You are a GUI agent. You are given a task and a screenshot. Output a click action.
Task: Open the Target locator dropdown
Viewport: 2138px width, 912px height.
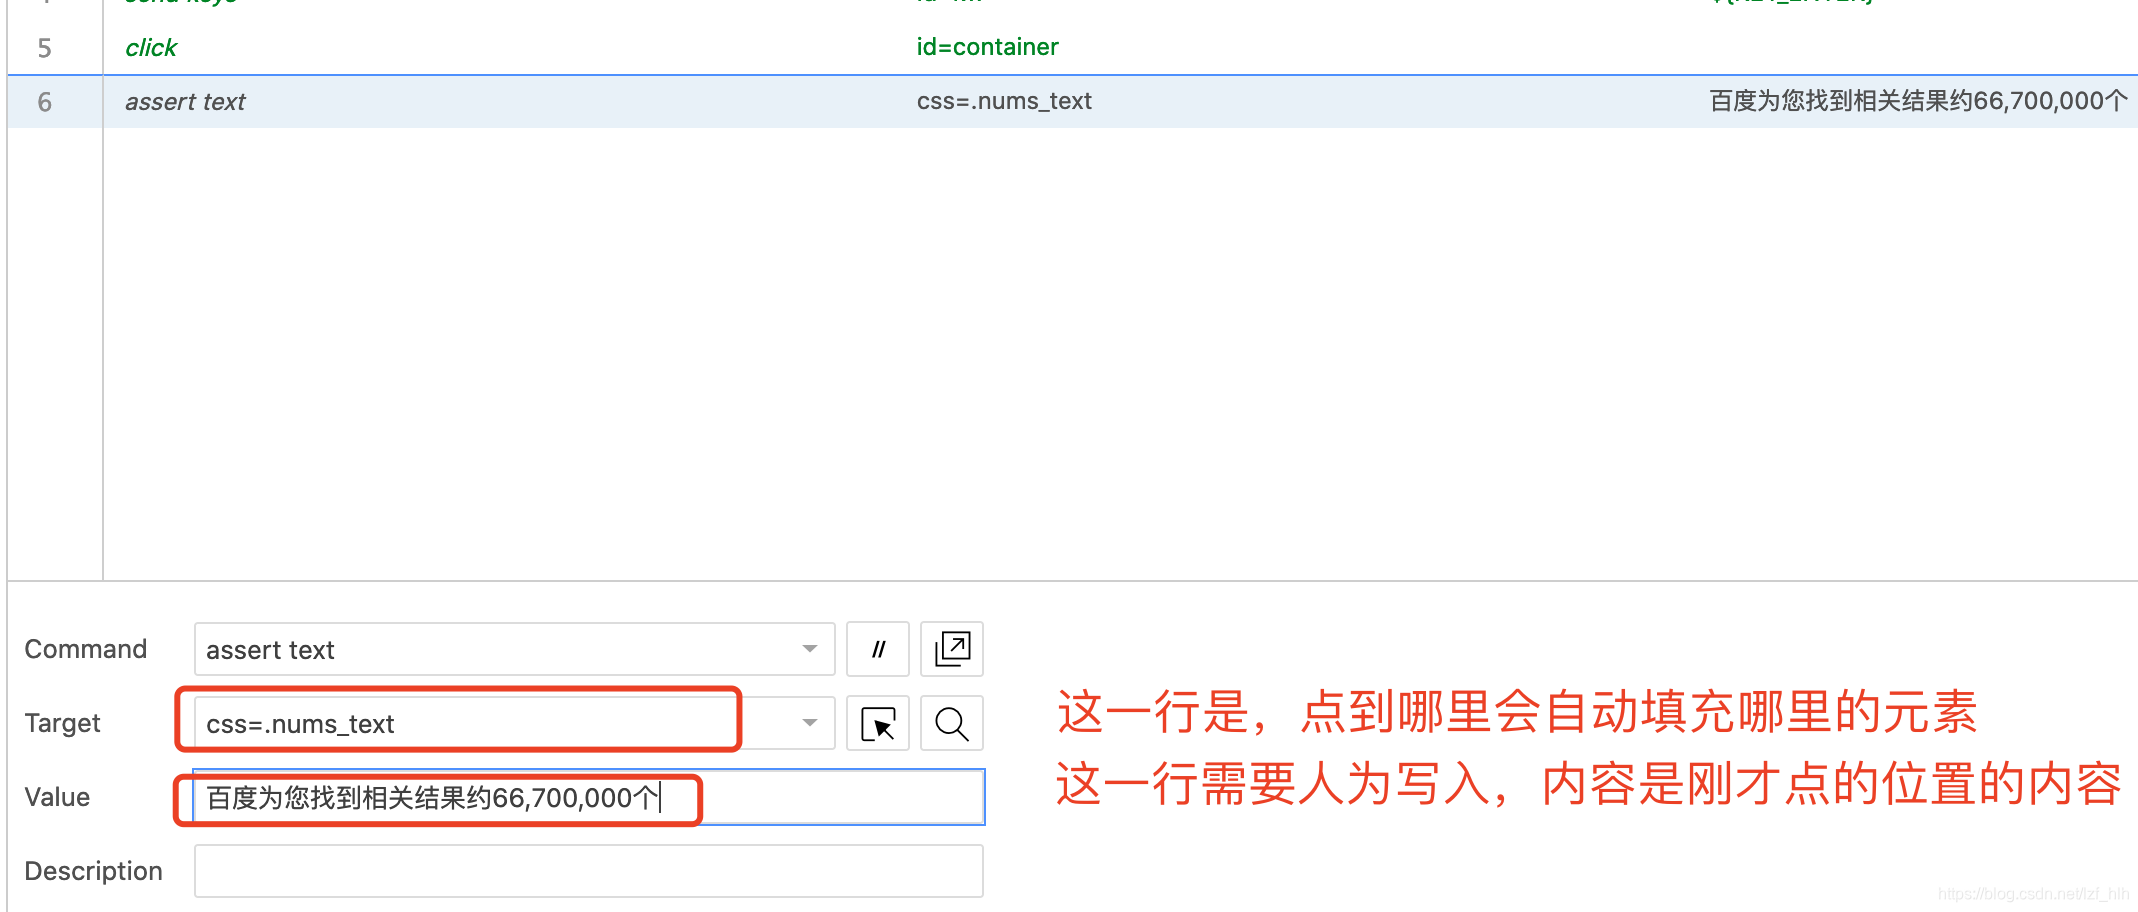(x=809, y=723)
